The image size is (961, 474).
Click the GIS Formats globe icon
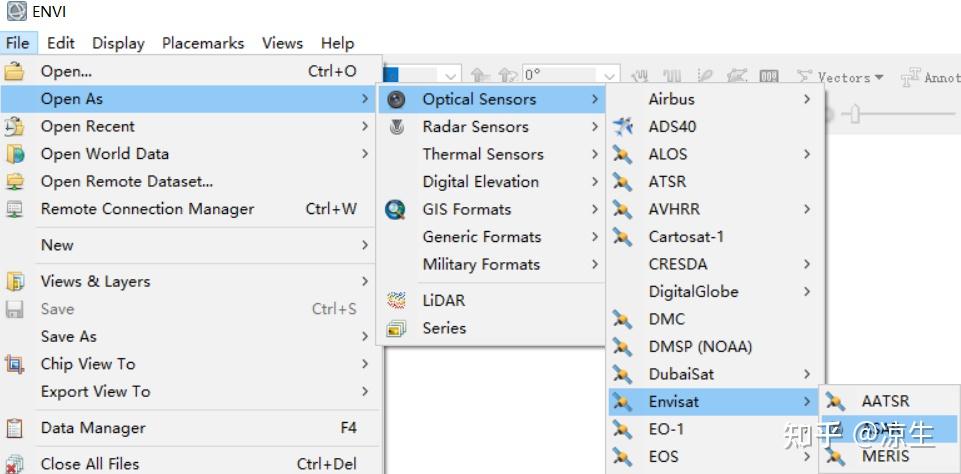coord(397,209)
